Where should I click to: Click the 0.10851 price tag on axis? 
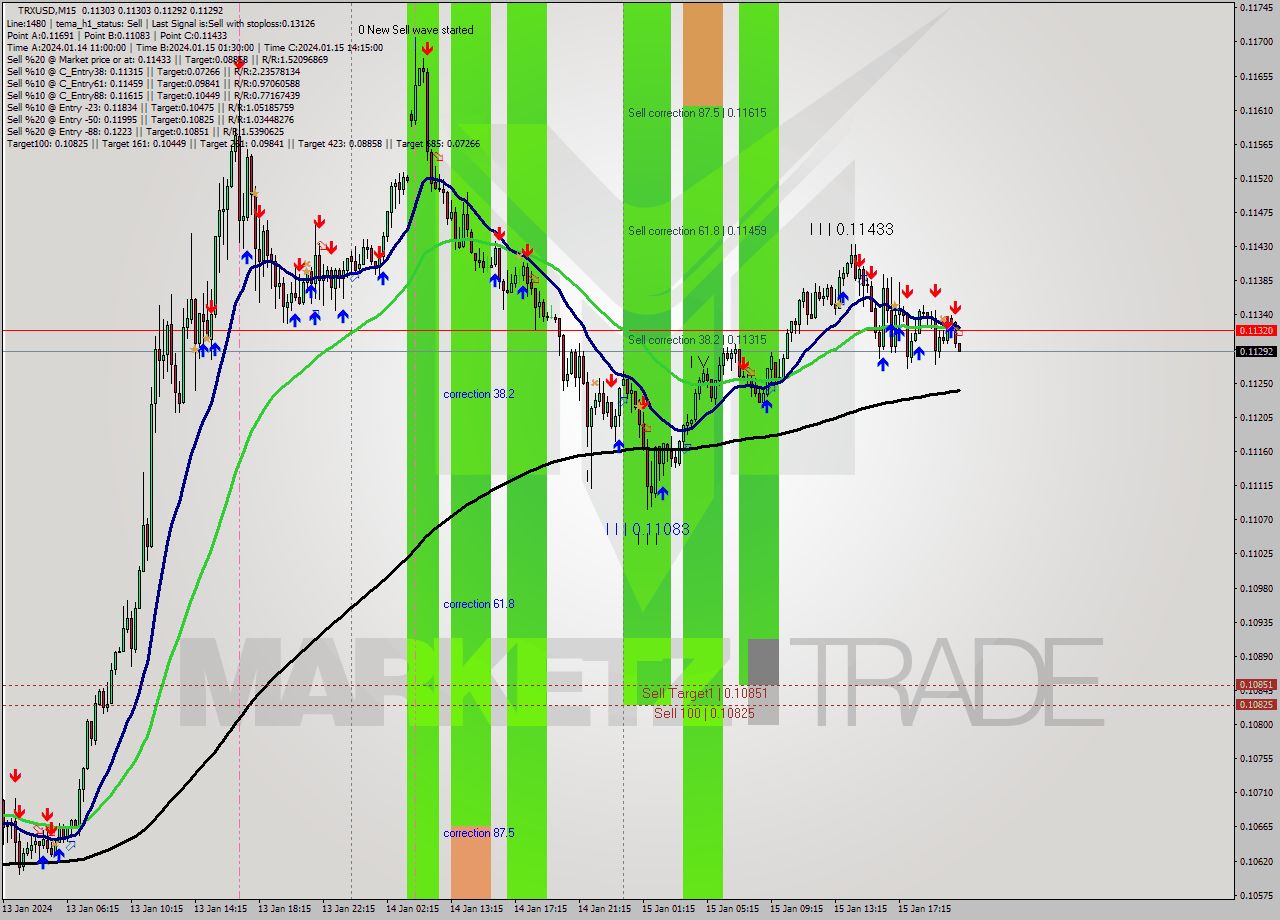[1256, 685]
